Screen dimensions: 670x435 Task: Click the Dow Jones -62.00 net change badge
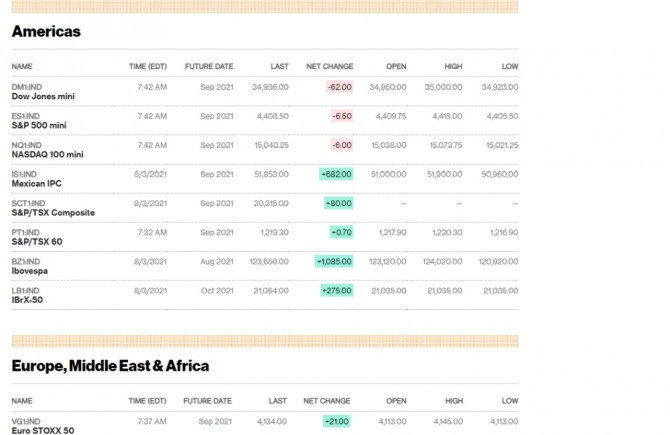339,87
